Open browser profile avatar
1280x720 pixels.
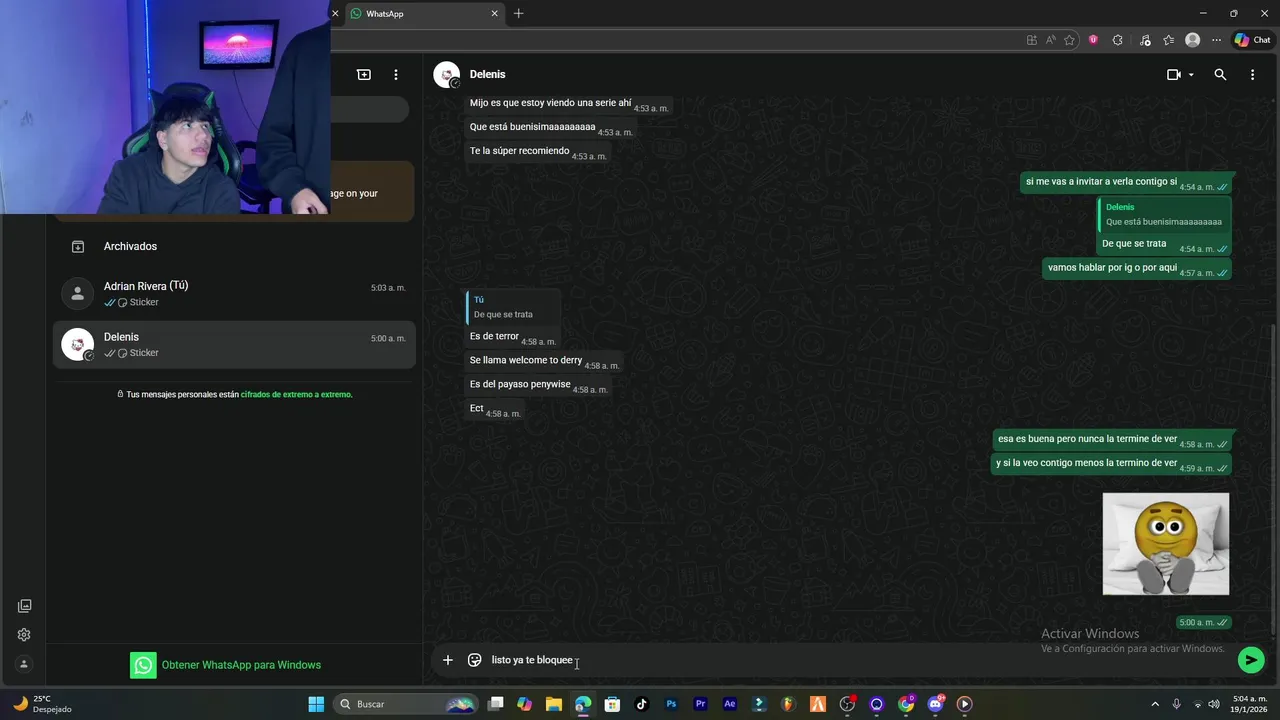tap(1192, 40)
